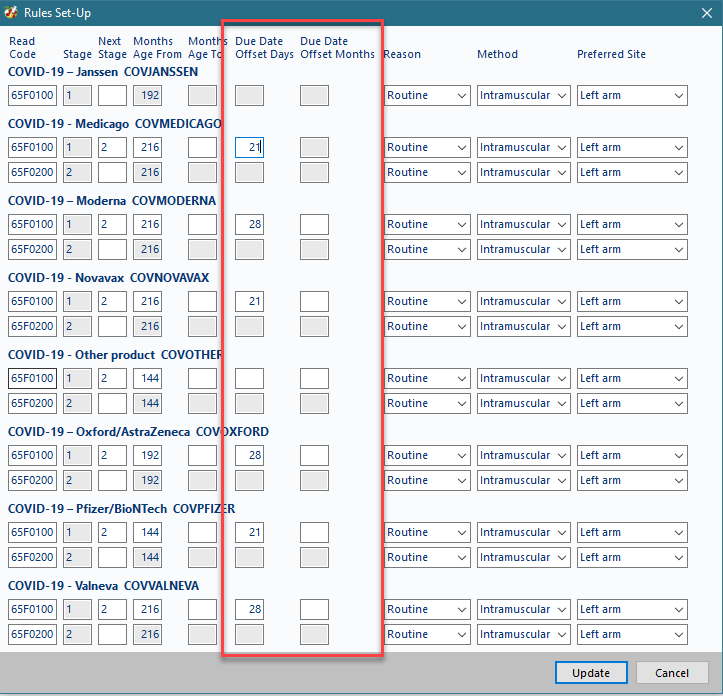
Task: Click the Preferred Site column header
Action: point(611,54)
